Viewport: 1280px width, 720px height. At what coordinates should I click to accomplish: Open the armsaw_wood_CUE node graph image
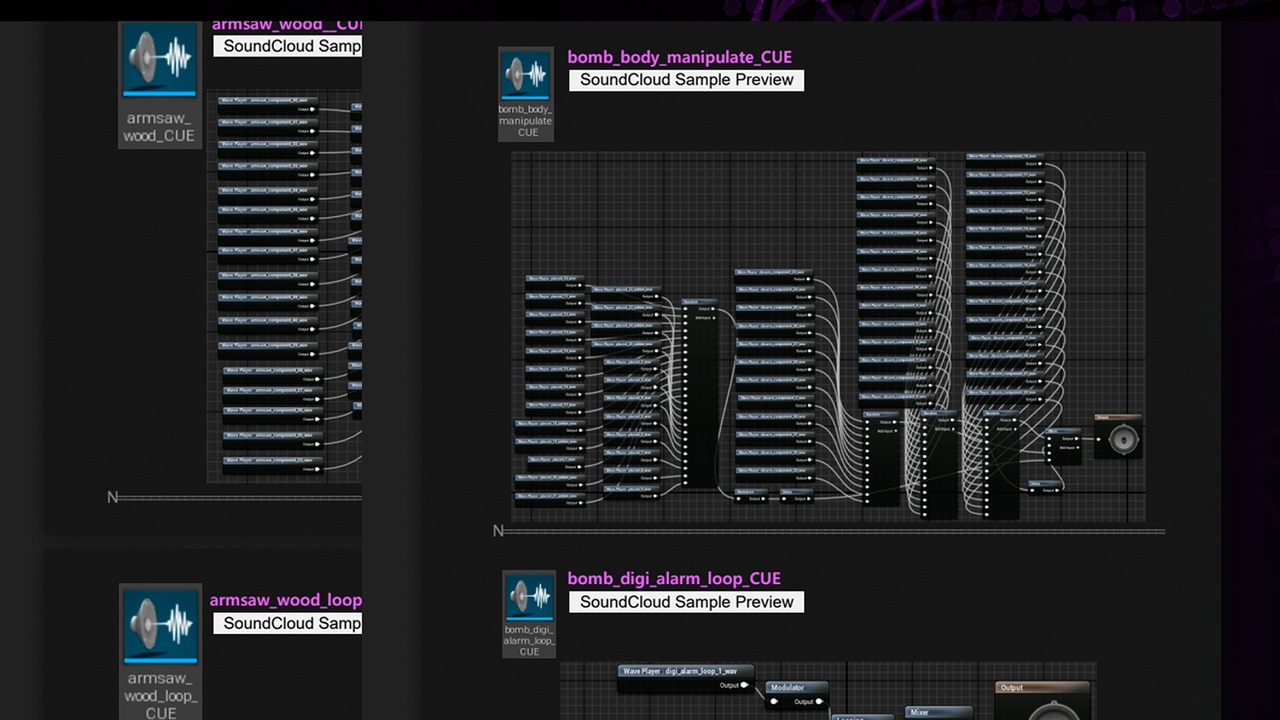(285, 288)
